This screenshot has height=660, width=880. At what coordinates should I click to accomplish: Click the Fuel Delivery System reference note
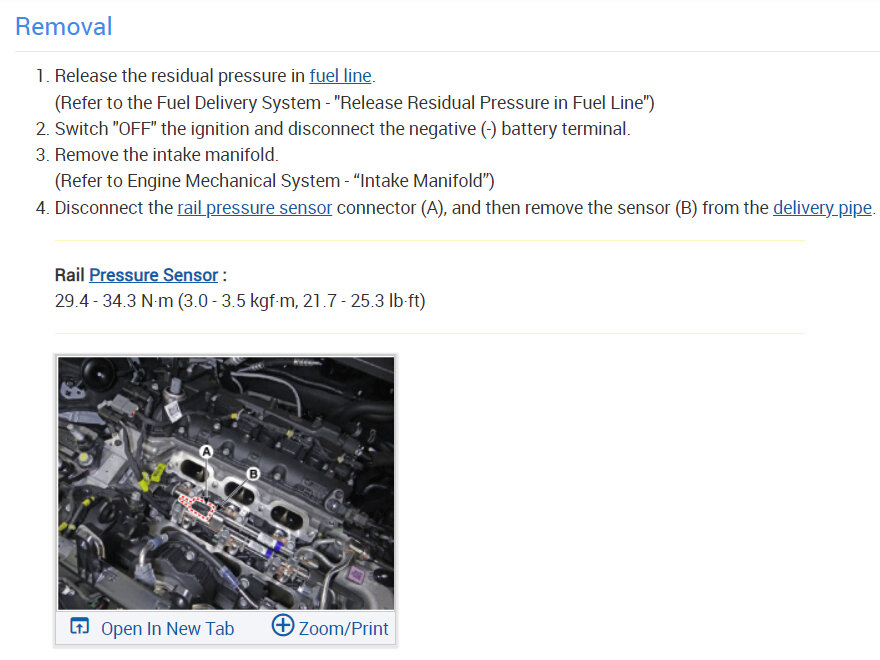click(354, 102)
